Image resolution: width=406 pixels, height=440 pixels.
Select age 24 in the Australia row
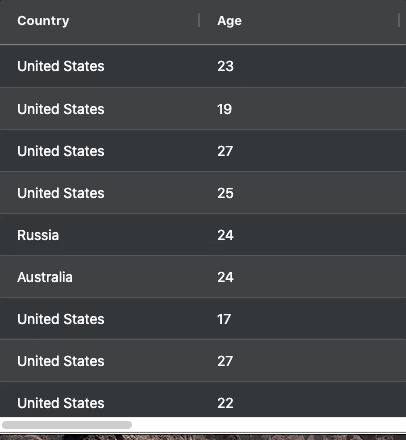point(226,277)
